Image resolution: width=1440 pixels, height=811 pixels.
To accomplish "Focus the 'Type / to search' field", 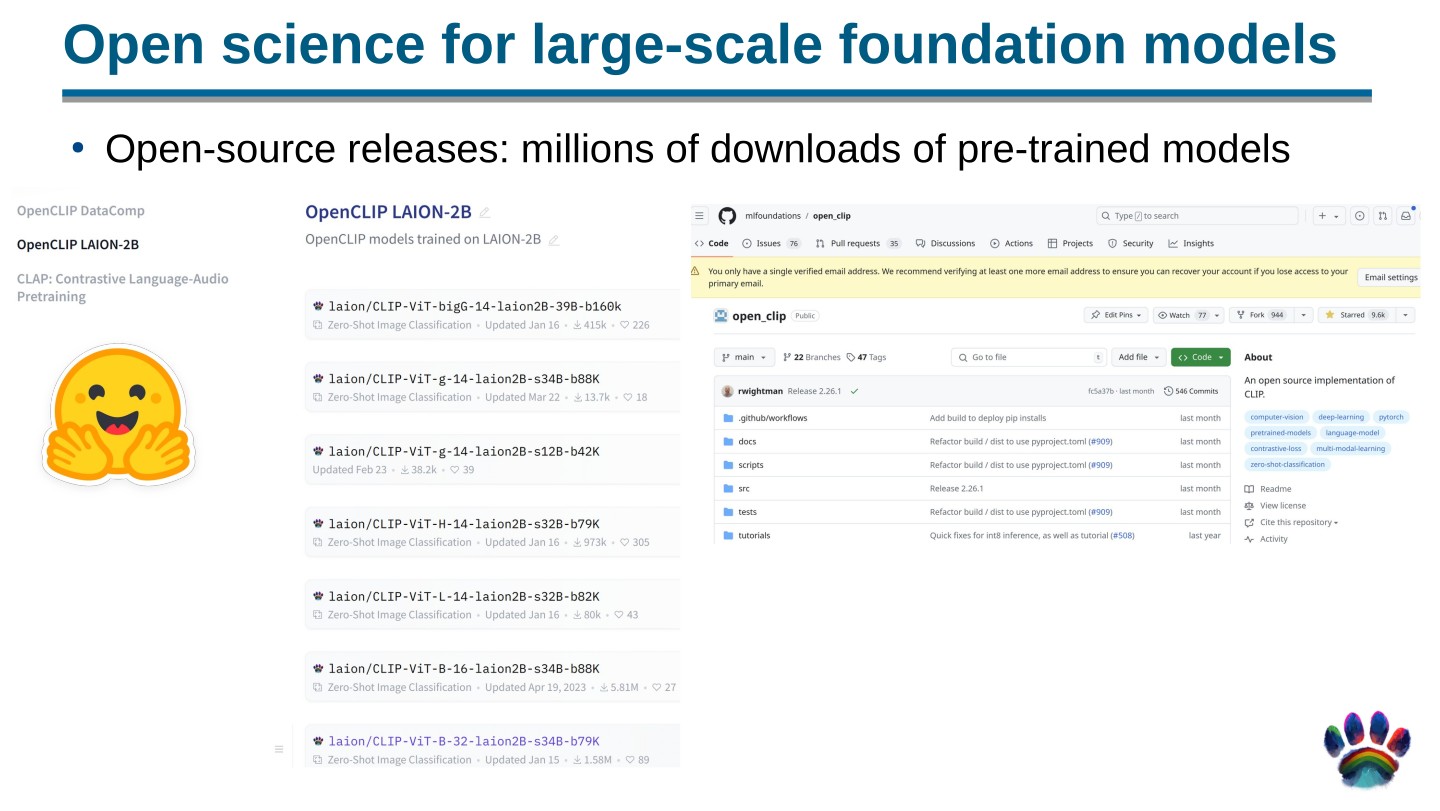I will [1197, 216].
